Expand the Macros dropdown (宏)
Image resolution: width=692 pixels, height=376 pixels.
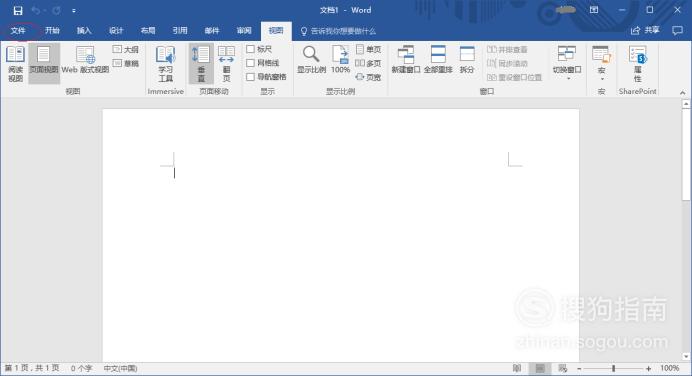point(602,63)
